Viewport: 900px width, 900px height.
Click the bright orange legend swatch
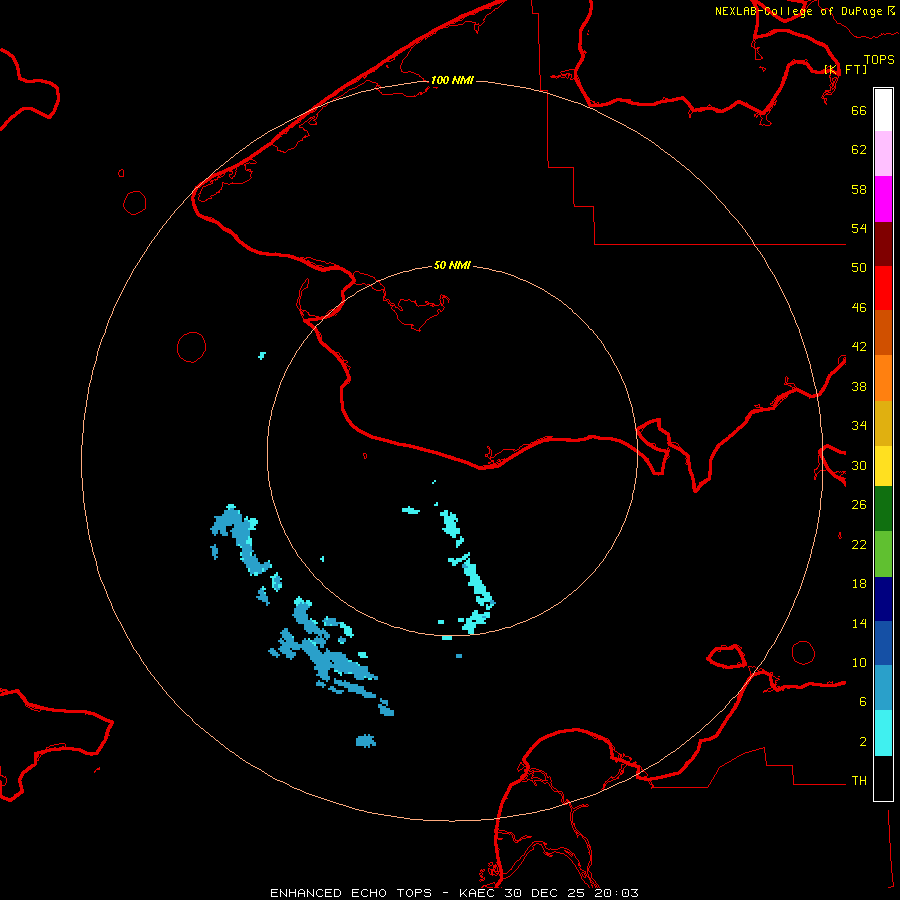(x=883, y=378)
